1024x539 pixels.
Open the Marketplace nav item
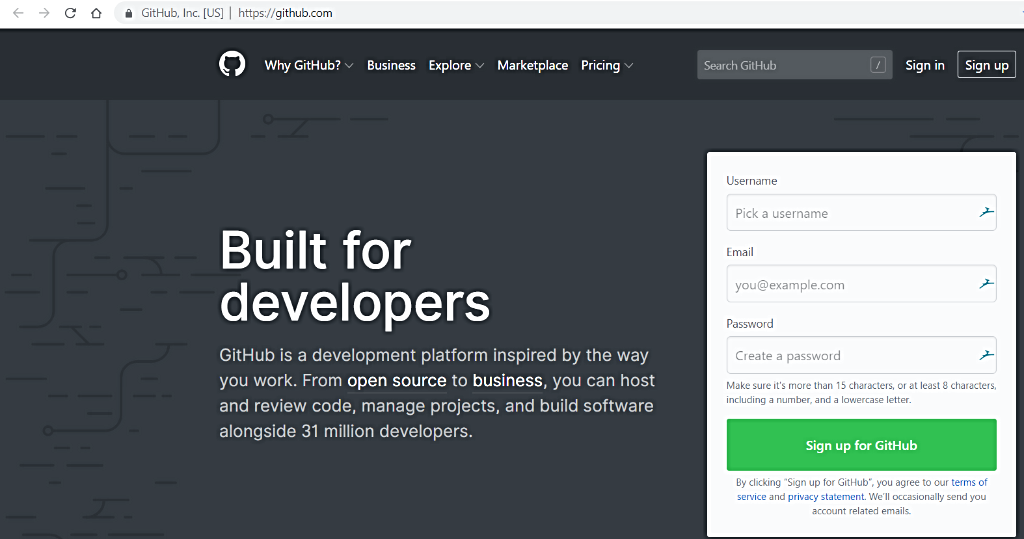point(532,65)
